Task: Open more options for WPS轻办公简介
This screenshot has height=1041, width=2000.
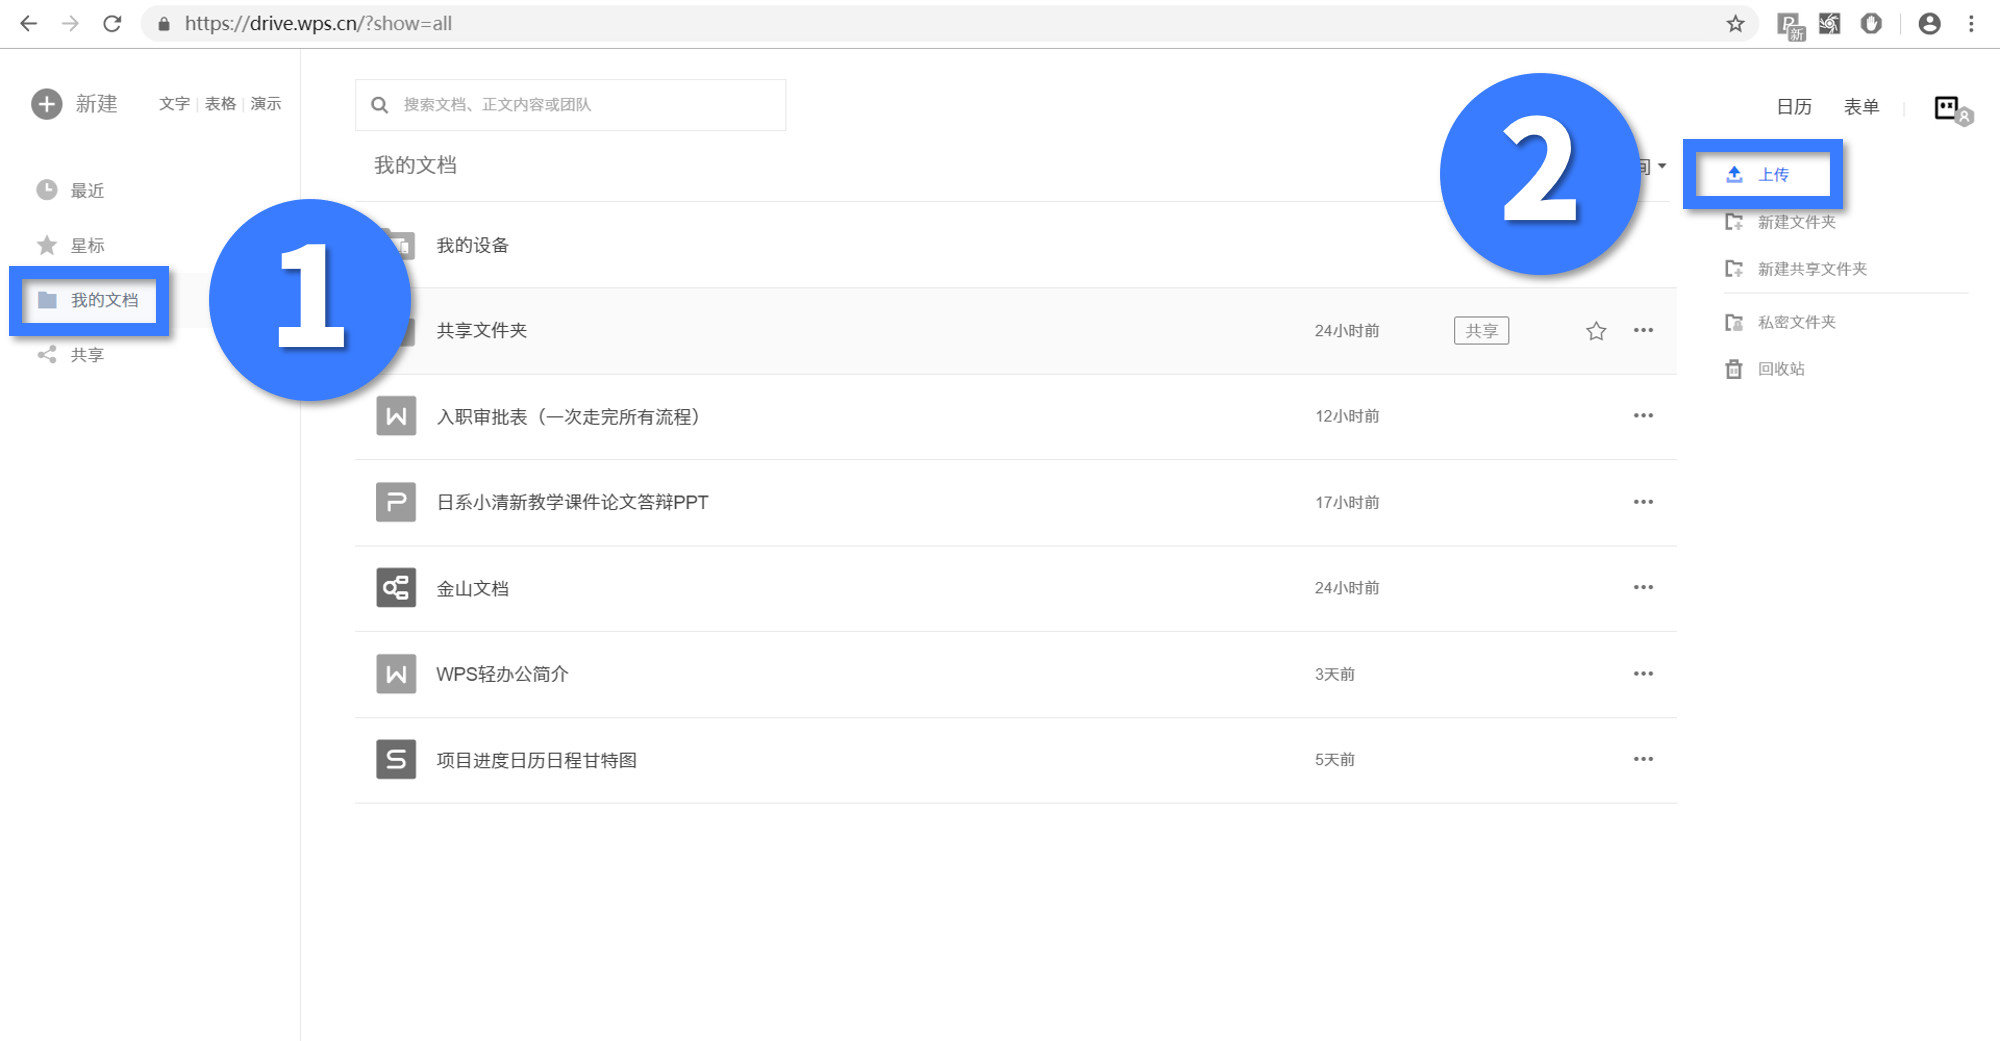Action: pos(1643,673)
